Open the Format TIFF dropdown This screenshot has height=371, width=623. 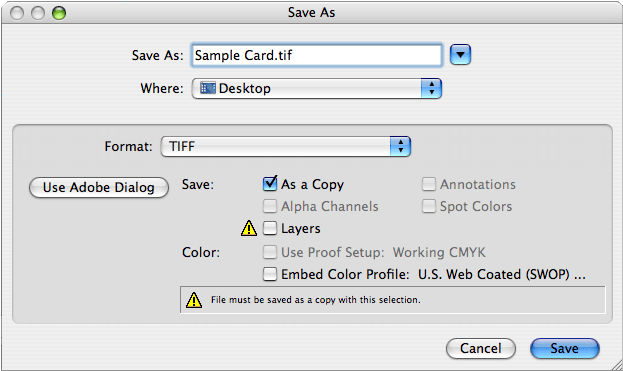[x=286, y=146]
